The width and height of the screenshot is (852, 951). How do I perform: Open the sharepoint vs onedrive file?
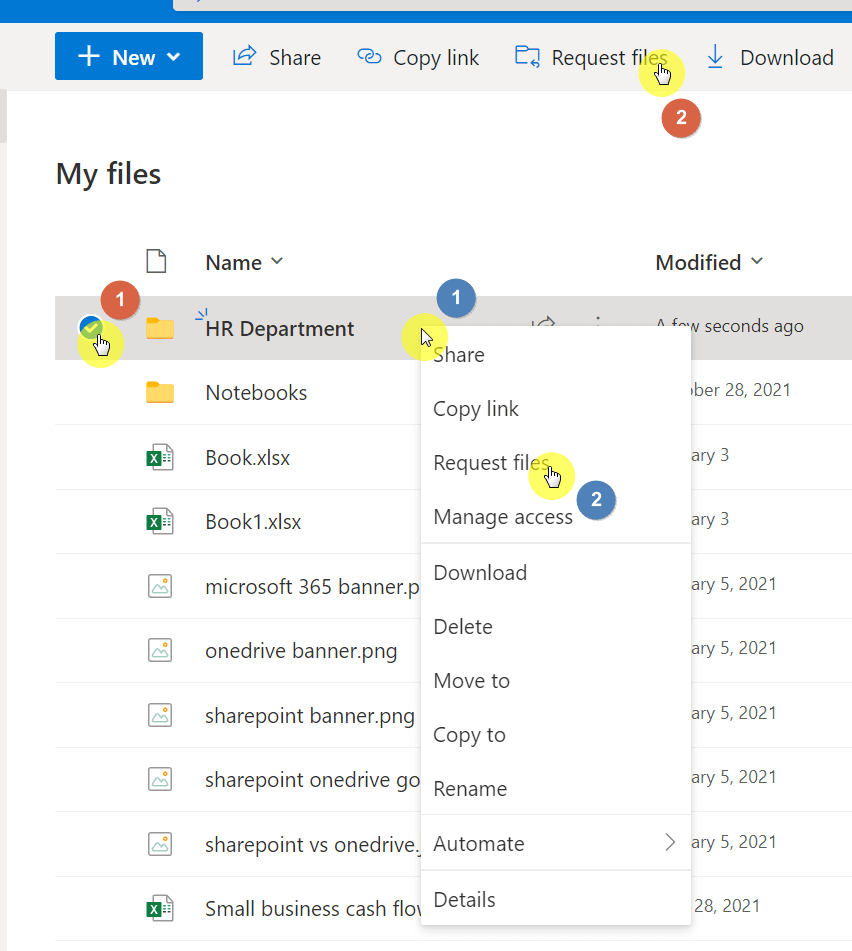coord(312,845)
